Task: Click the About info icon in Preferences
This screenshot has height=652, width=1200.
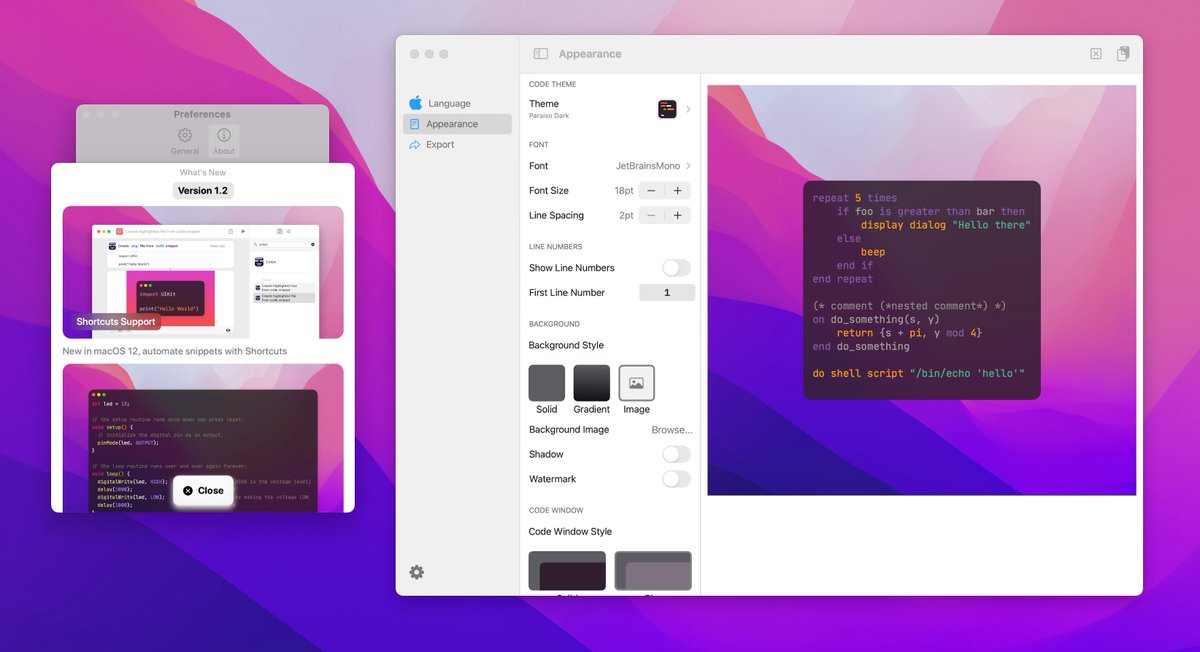Action: (x=224, y=135)
